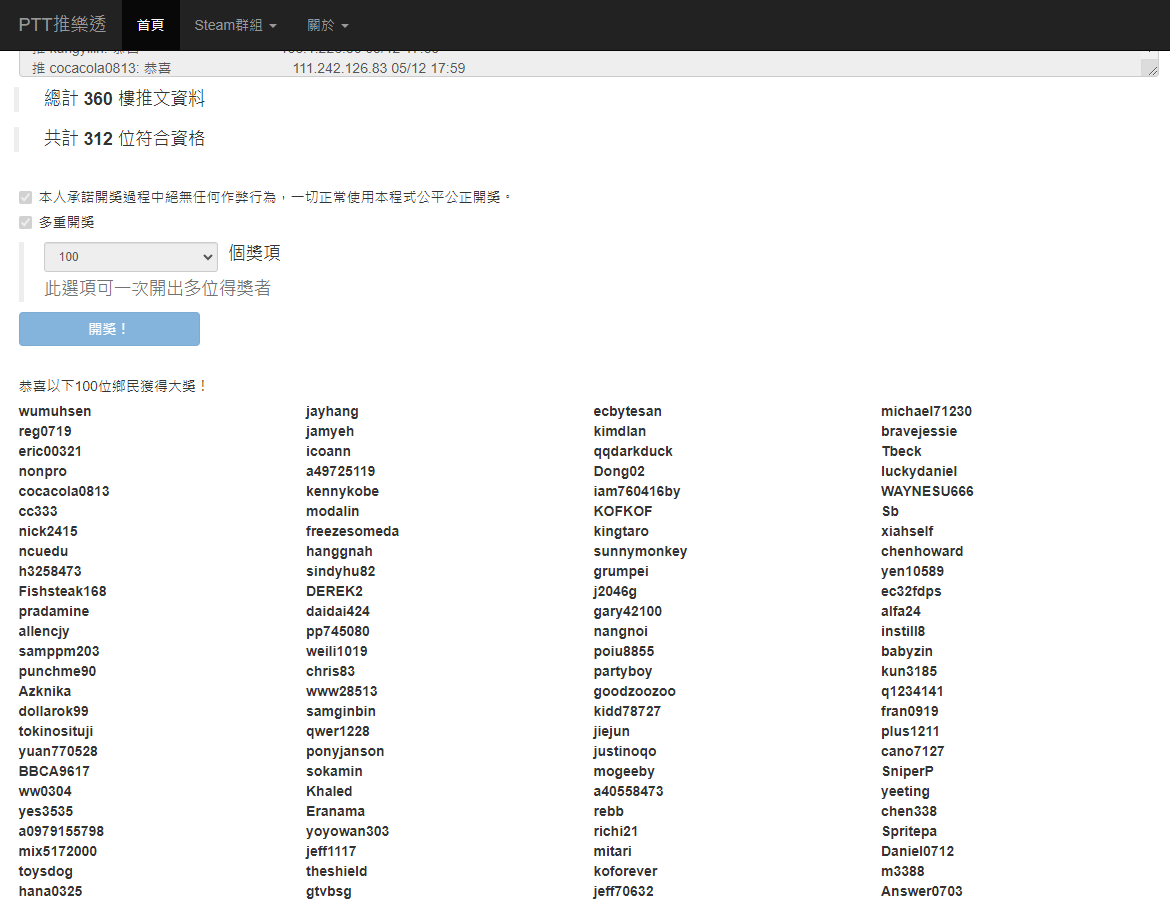This screenshot has height=903, width=1170.
Task: Select winner name ecbytesan
Action: pos(628,411)
